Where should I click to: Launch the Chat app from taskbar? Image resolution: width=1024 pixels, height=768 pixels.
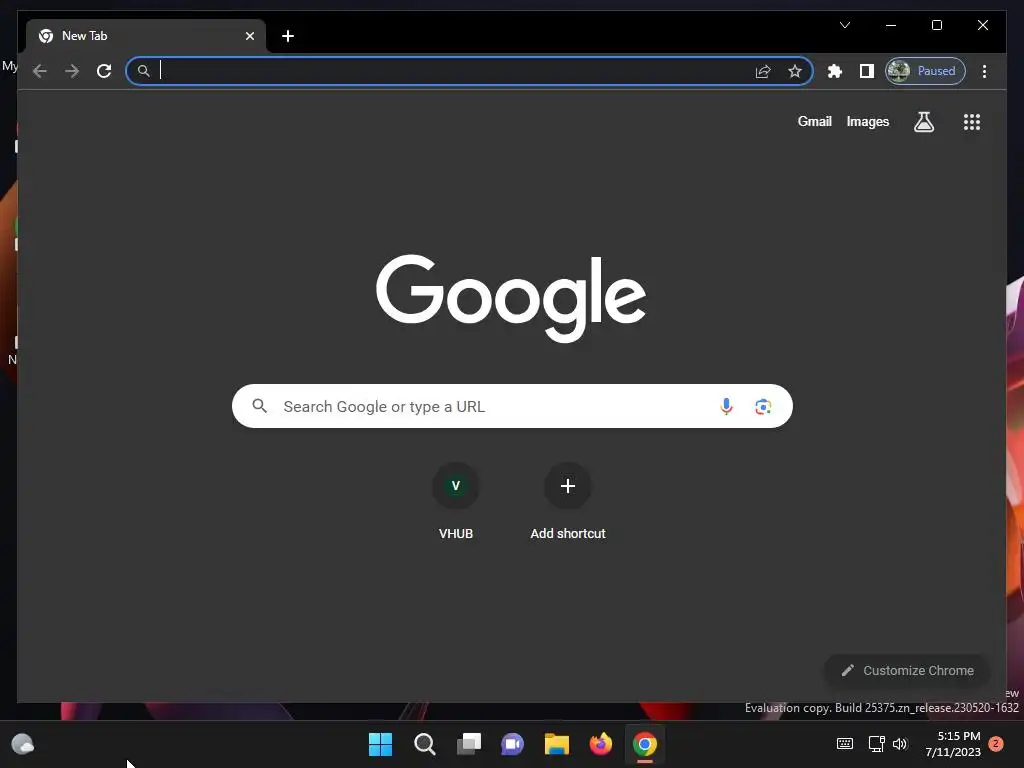(512, 744)
